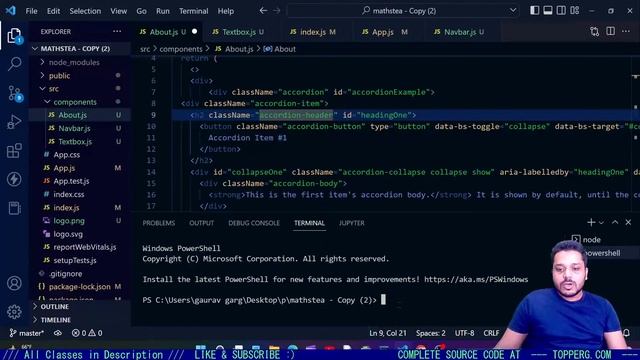This screenshot has height=360, width=640.
Task: Show the Output panel tab
Action: click(x=201, y=223)
